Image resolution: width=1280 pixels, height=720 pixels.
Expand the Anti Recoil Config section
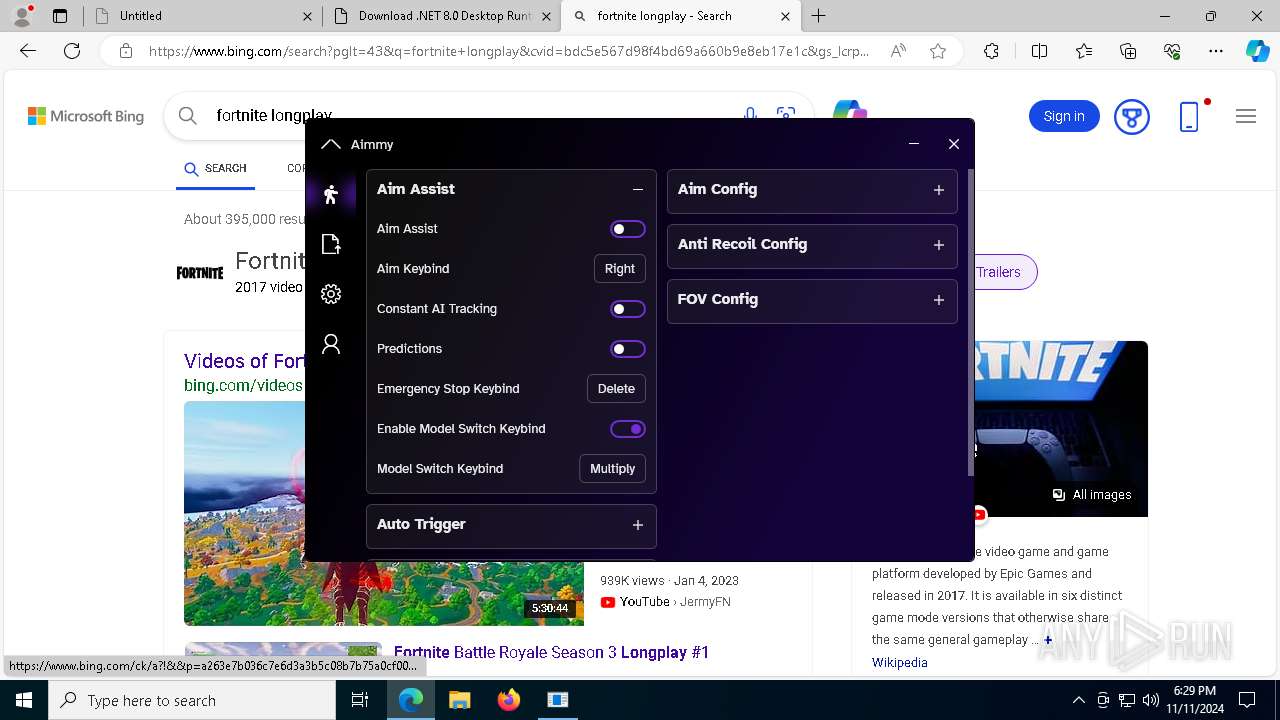coord(939,245)
